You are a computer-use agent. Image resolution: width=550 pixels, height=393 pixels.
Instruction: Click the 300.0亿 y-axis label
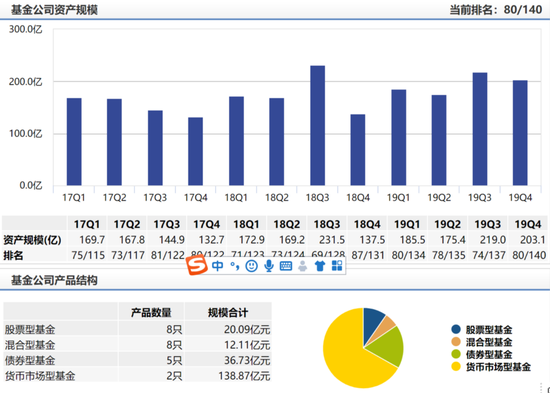click(x=25, y=29)
